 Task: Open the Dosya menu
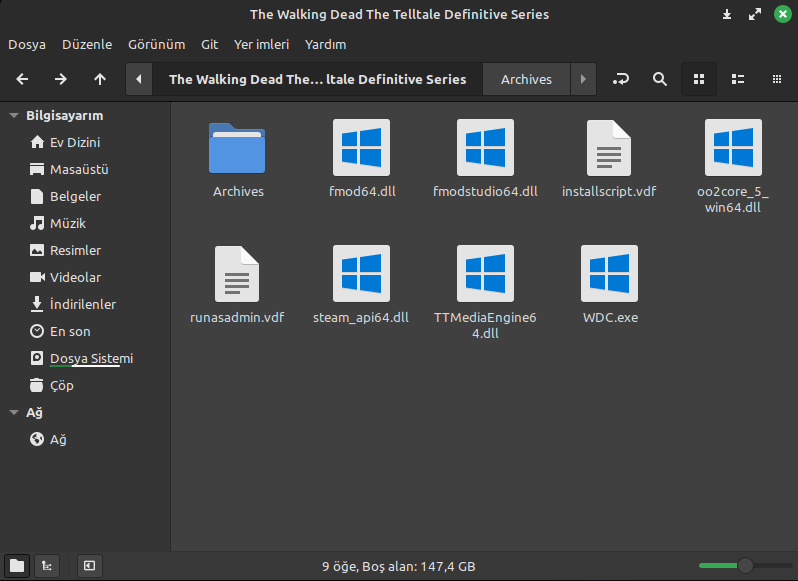click(x=27, y=44)
